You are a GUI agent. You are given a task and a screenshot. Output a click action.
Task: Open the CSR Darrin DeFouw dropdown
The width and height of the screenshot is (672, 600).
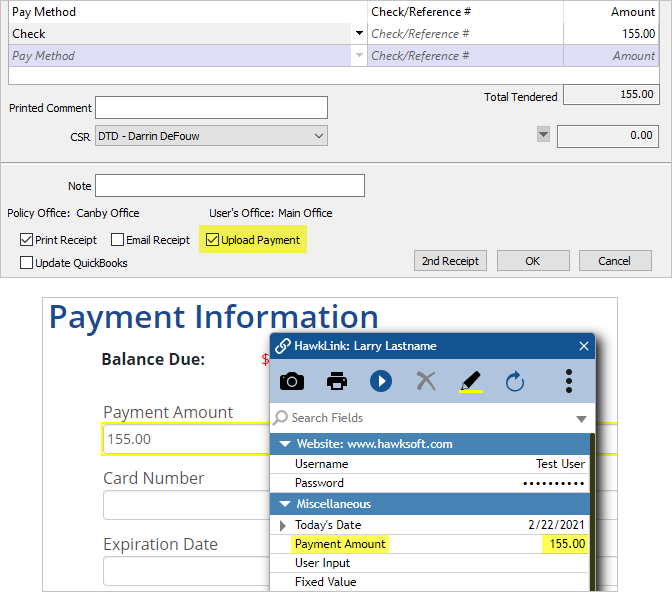pos(319,136)
